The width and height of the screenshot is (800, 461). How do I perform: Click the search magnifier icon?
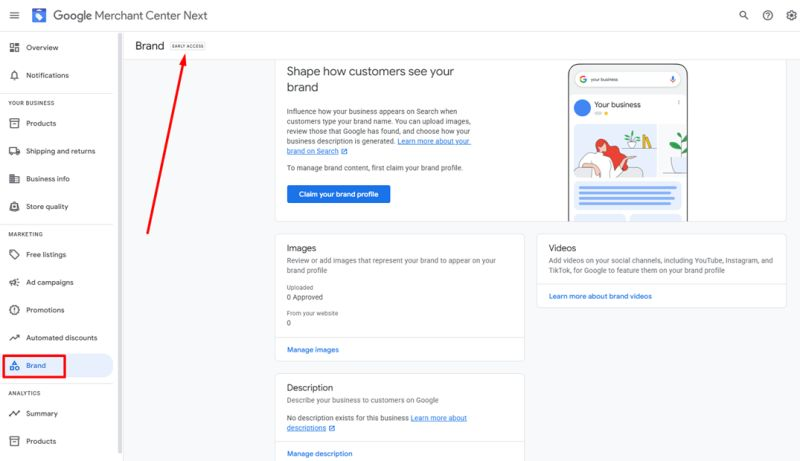click(x=743, y=15)
